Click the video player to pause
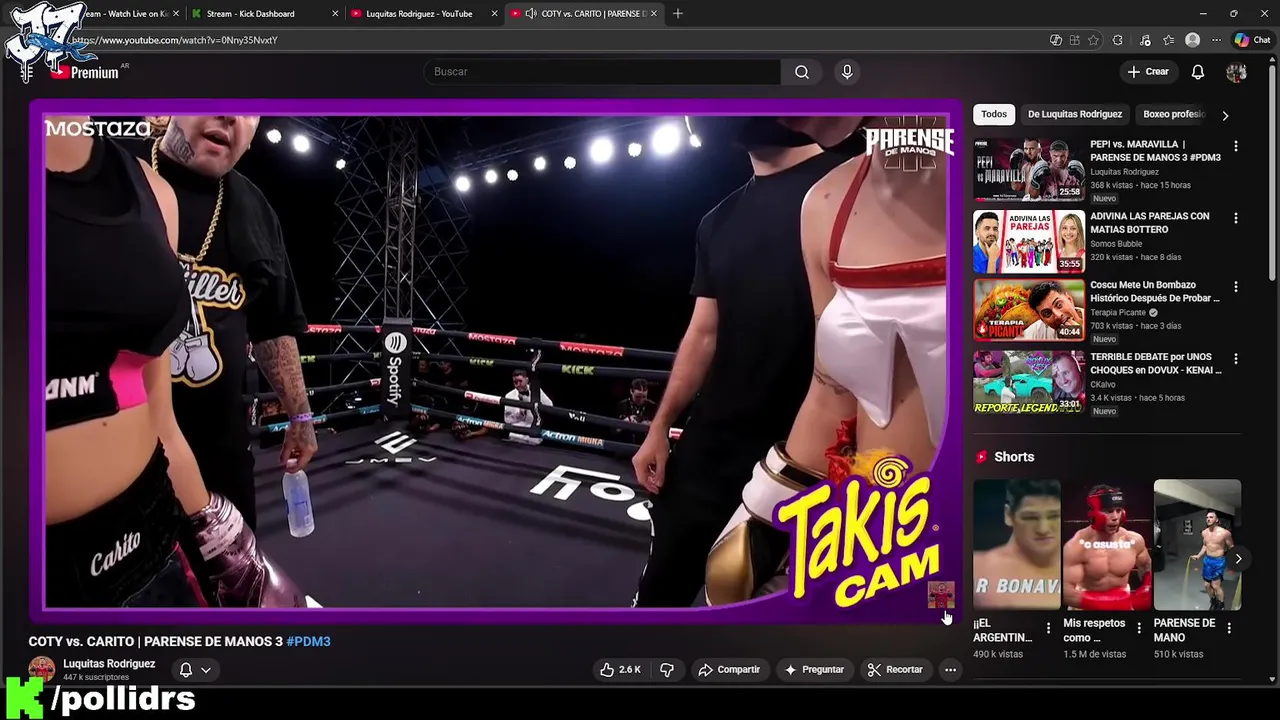Image resolution: width=1280 pixels, height=720 pixels. click(496, 362)
